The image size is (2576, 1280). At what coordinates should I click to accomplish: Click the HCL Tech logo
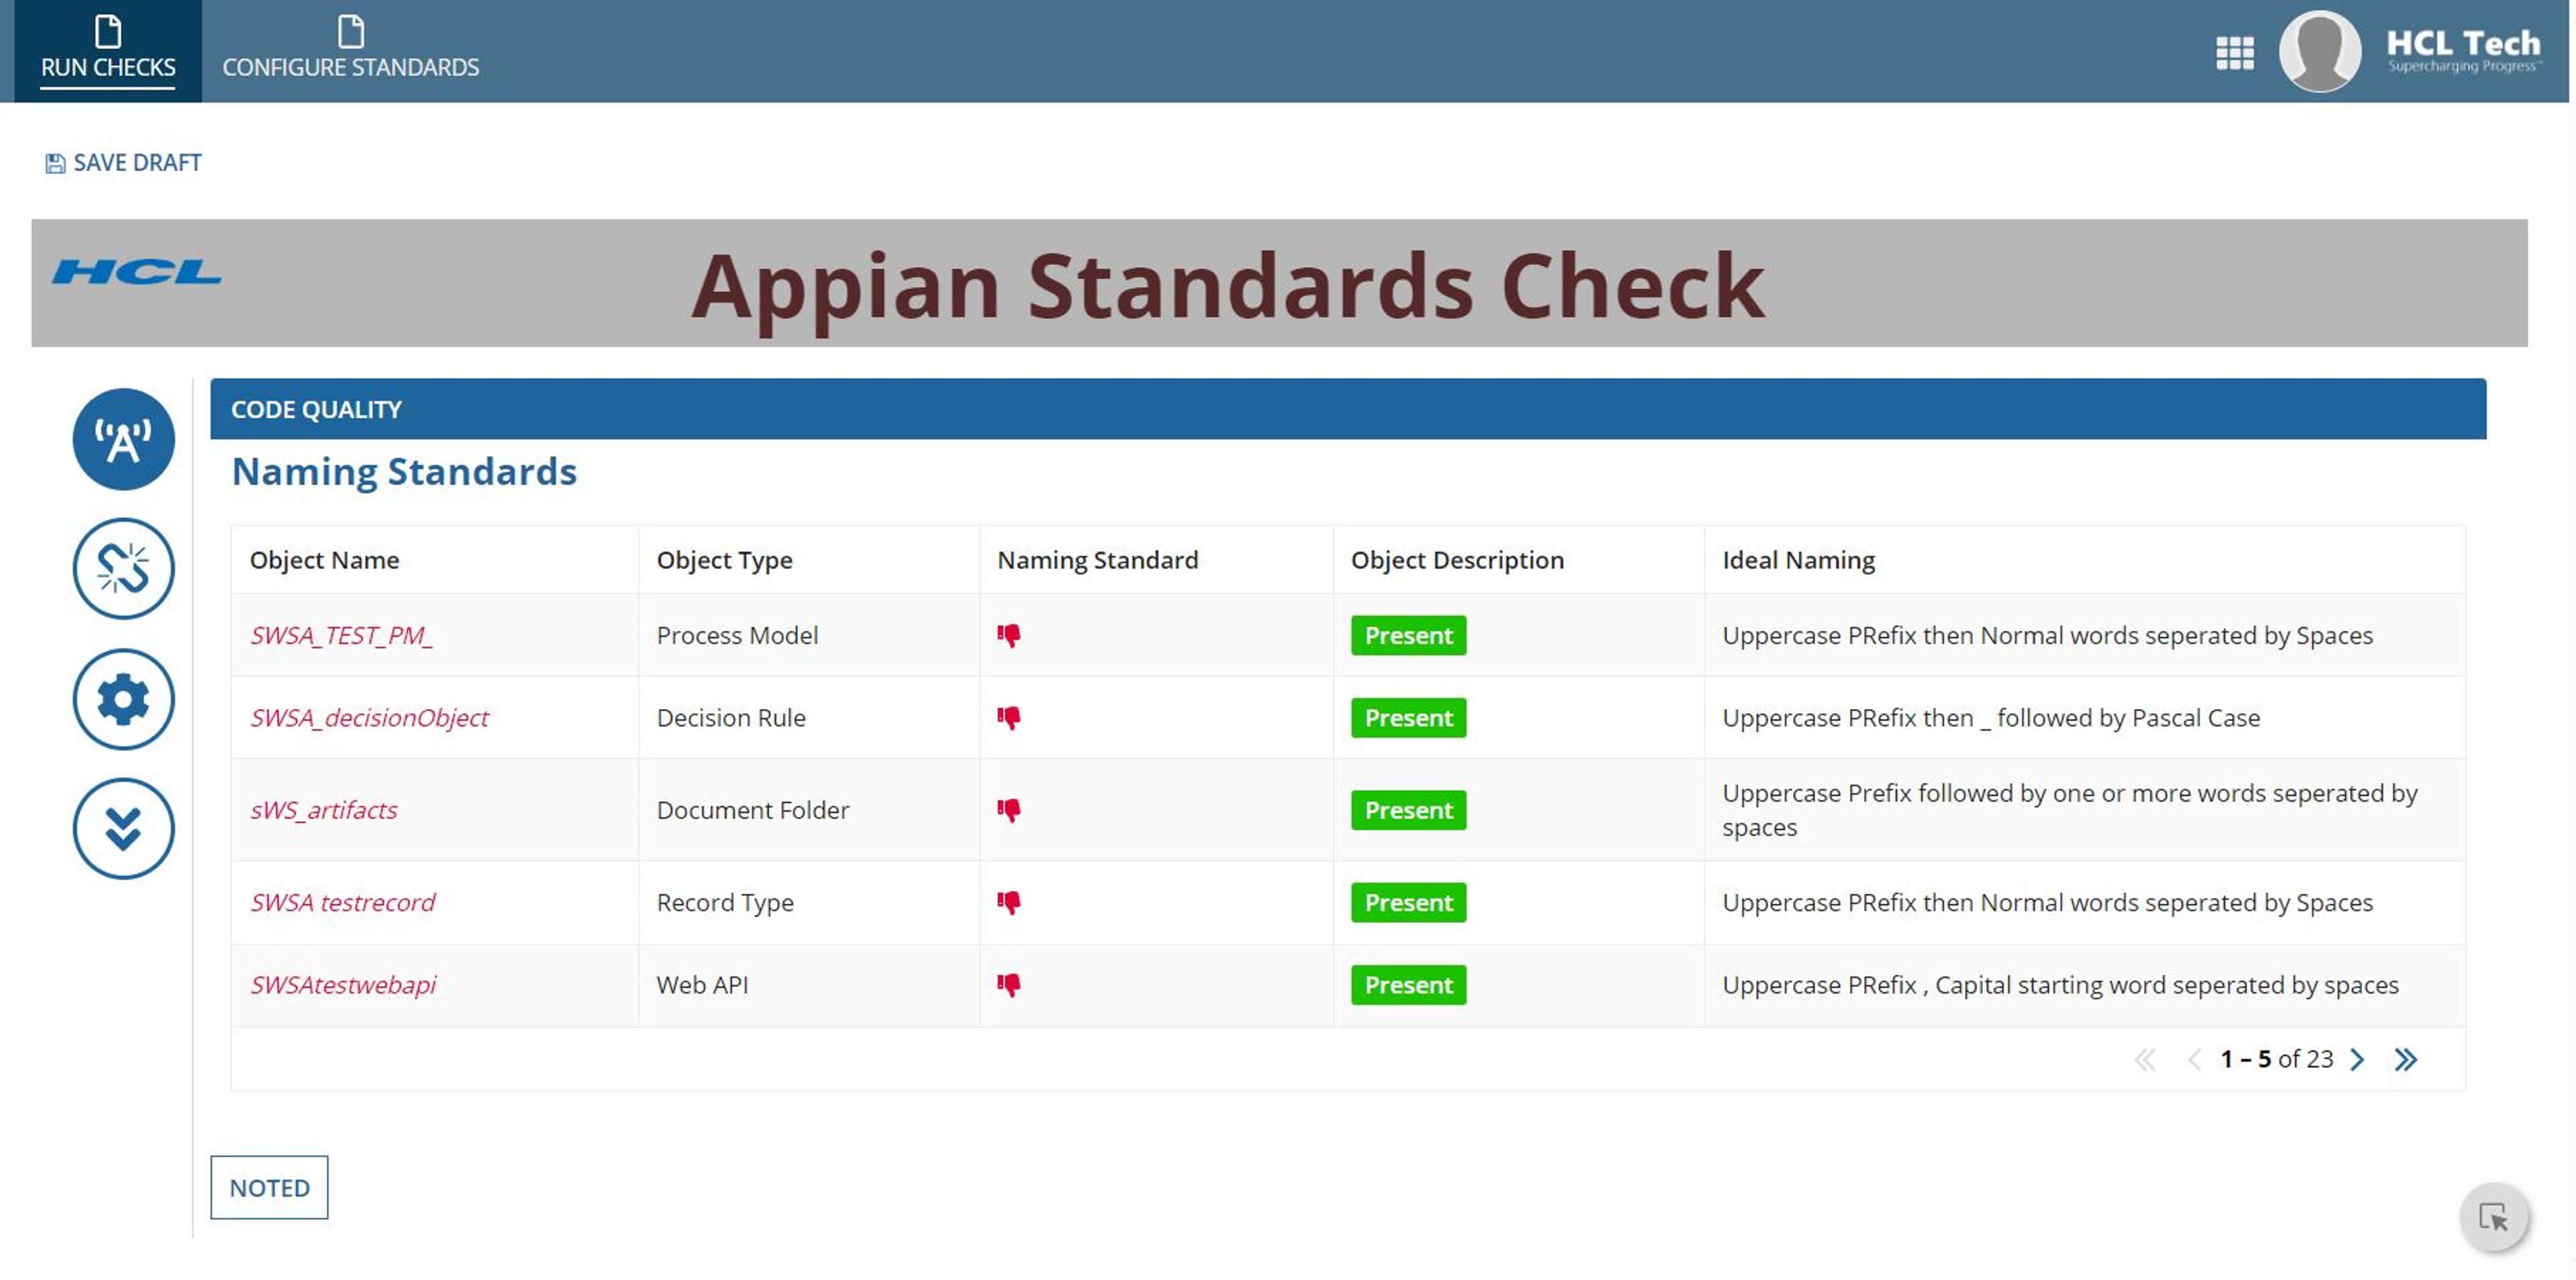point(2463,50)
